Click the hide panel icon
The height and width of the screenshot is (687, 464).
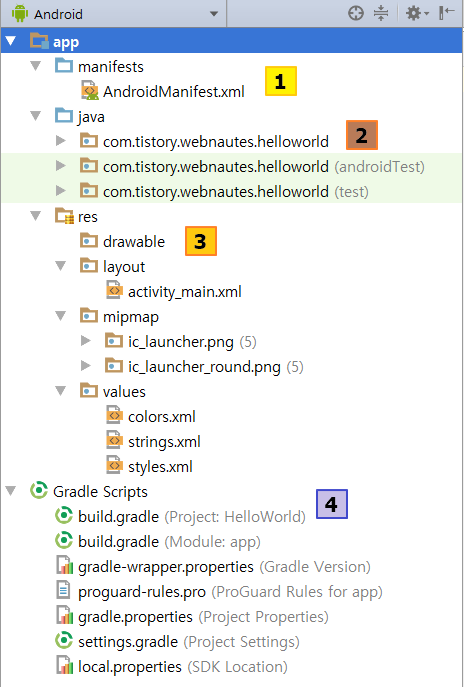[x=446, y=13]
